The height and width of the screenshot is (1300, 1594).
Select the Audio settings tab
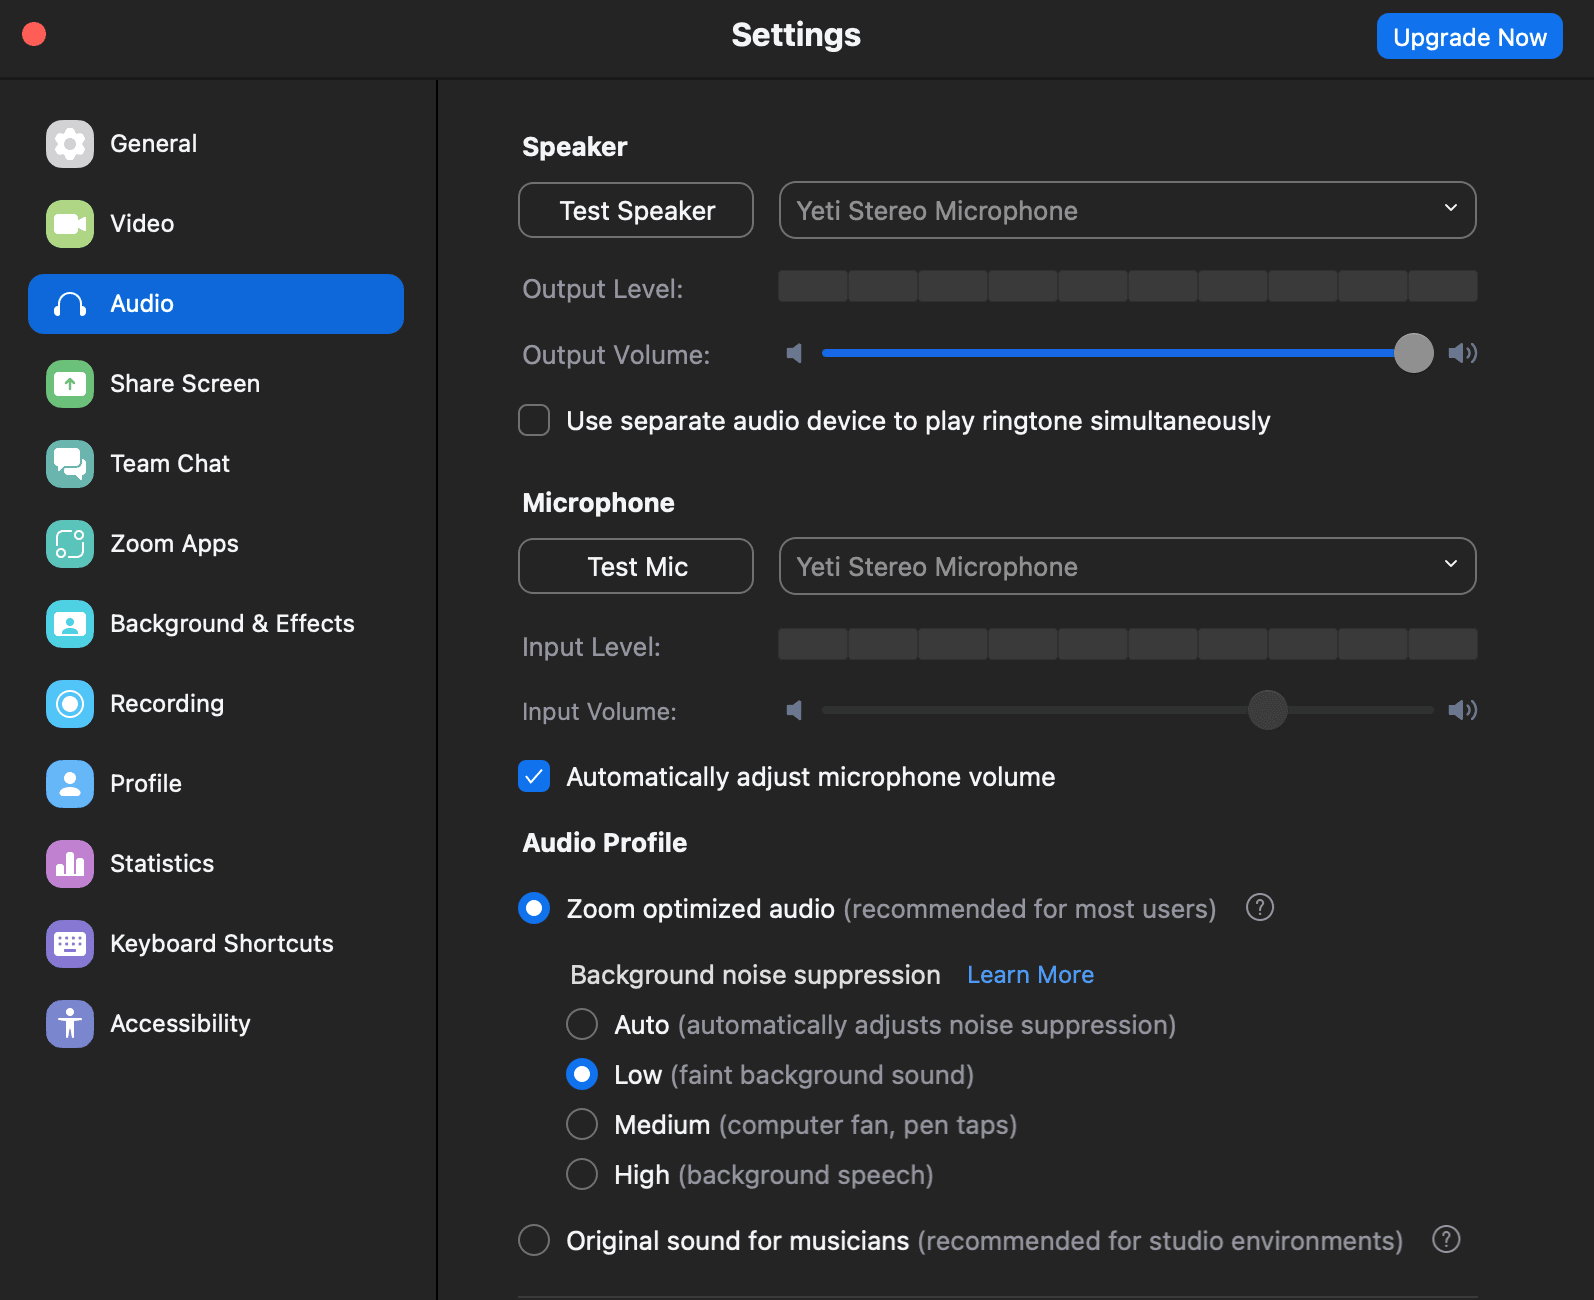pyautogui.click(x=216, y=304)
